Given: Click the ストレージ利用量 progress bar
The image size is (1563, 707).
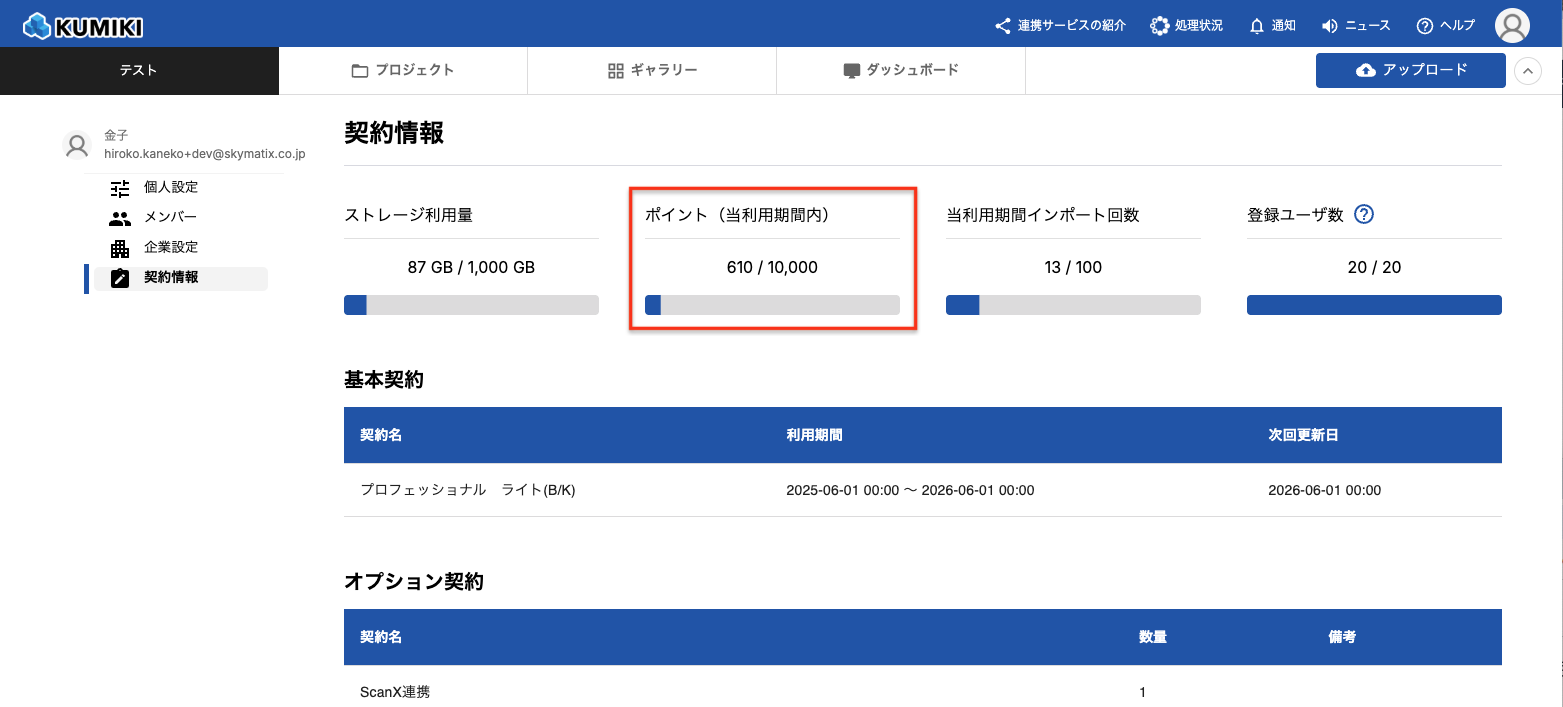Looking at the screenshot, I should click(x=471, y=305).
